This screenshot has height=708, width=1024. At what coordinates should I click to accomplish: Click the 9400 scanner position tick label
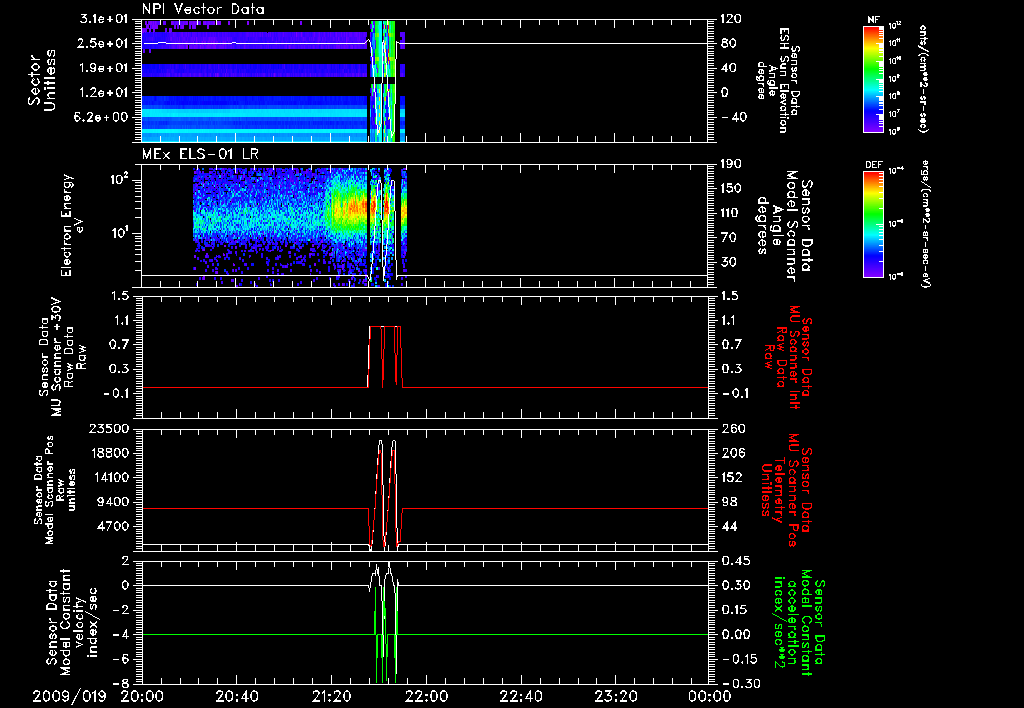[114, 502]
